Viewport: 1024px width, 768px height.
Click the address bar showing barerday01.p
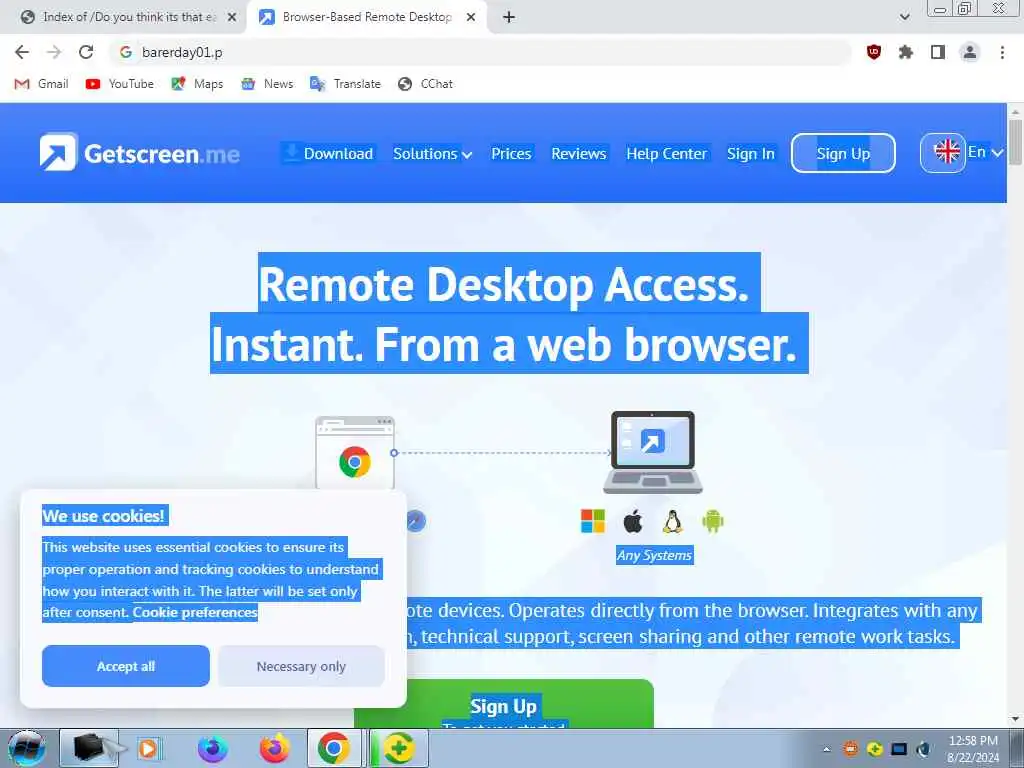480,52
